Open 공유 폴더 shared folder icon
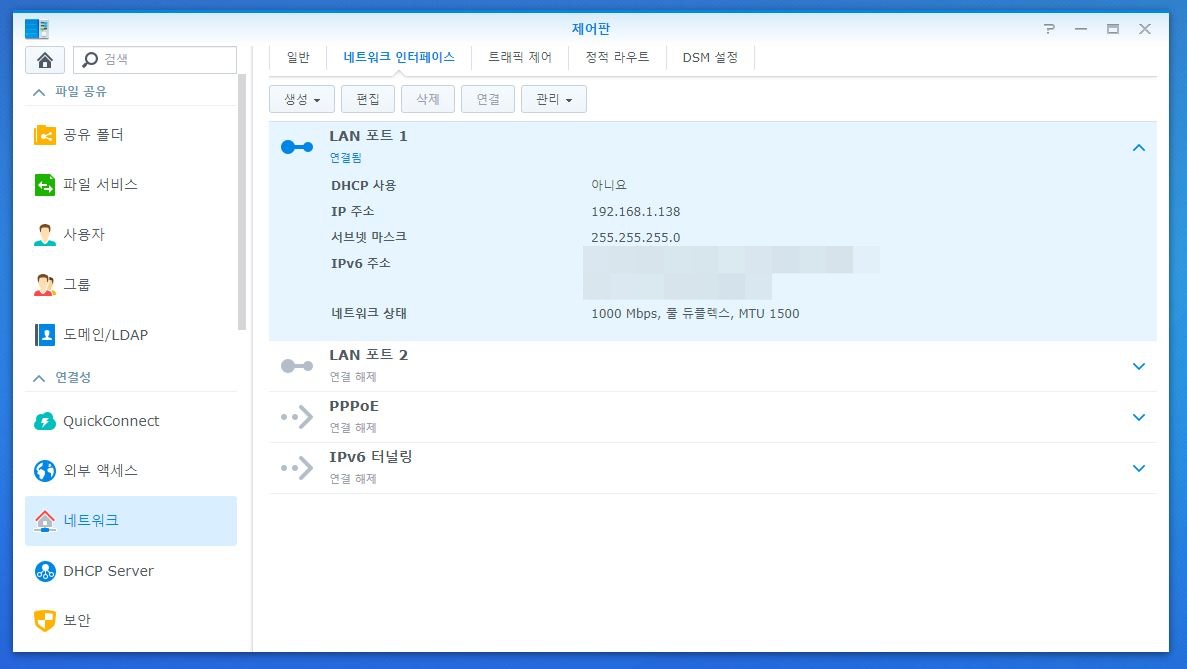This screenshot has width=1187, height=669. [x=45, y=135]
